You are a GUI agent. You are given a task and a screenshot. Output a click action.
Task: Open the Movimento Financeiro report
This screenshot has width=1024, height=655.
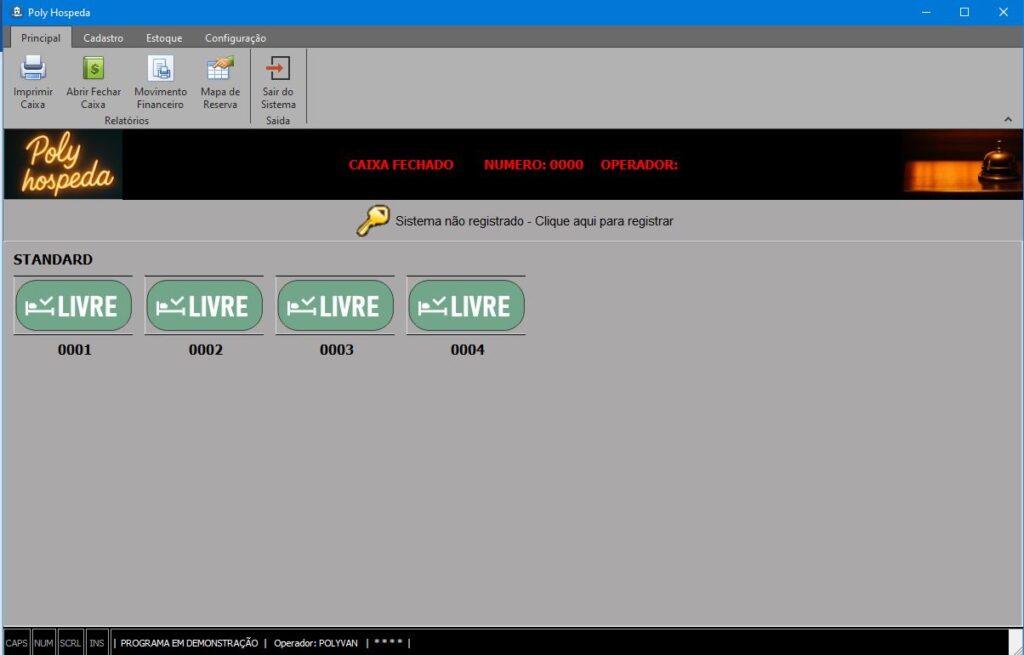(x=160, y=69)
